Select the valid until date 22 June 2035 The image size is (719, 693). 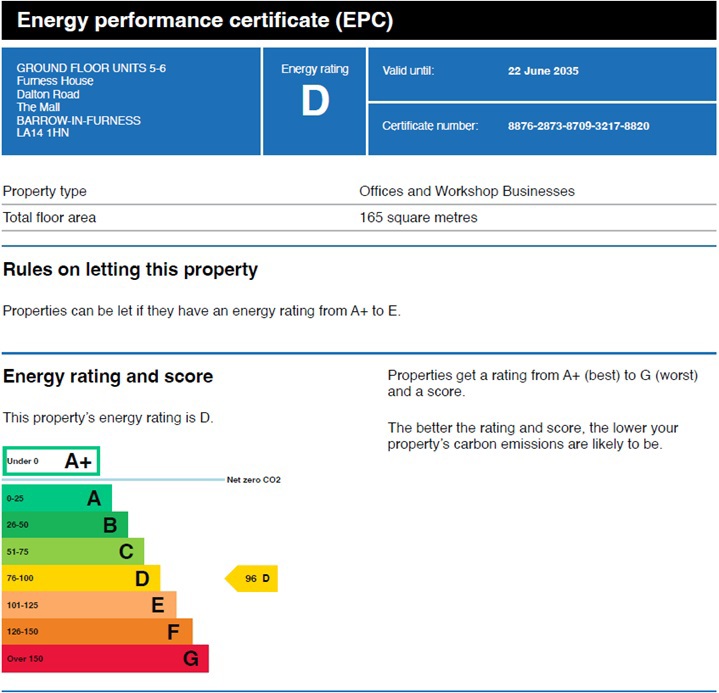point(543,71)
